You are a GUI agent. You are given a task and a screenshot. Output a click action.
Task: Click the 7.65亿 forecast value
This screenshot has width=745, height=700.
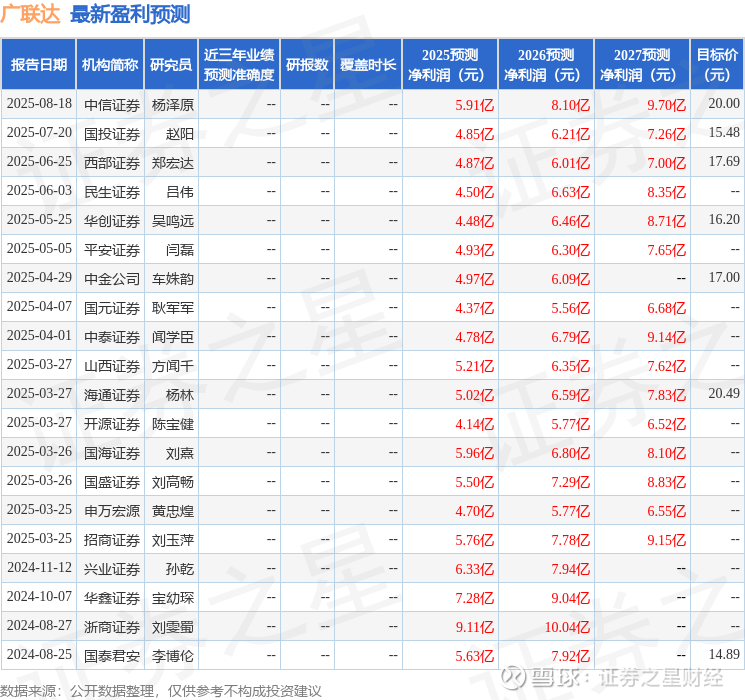pos(666,250)
